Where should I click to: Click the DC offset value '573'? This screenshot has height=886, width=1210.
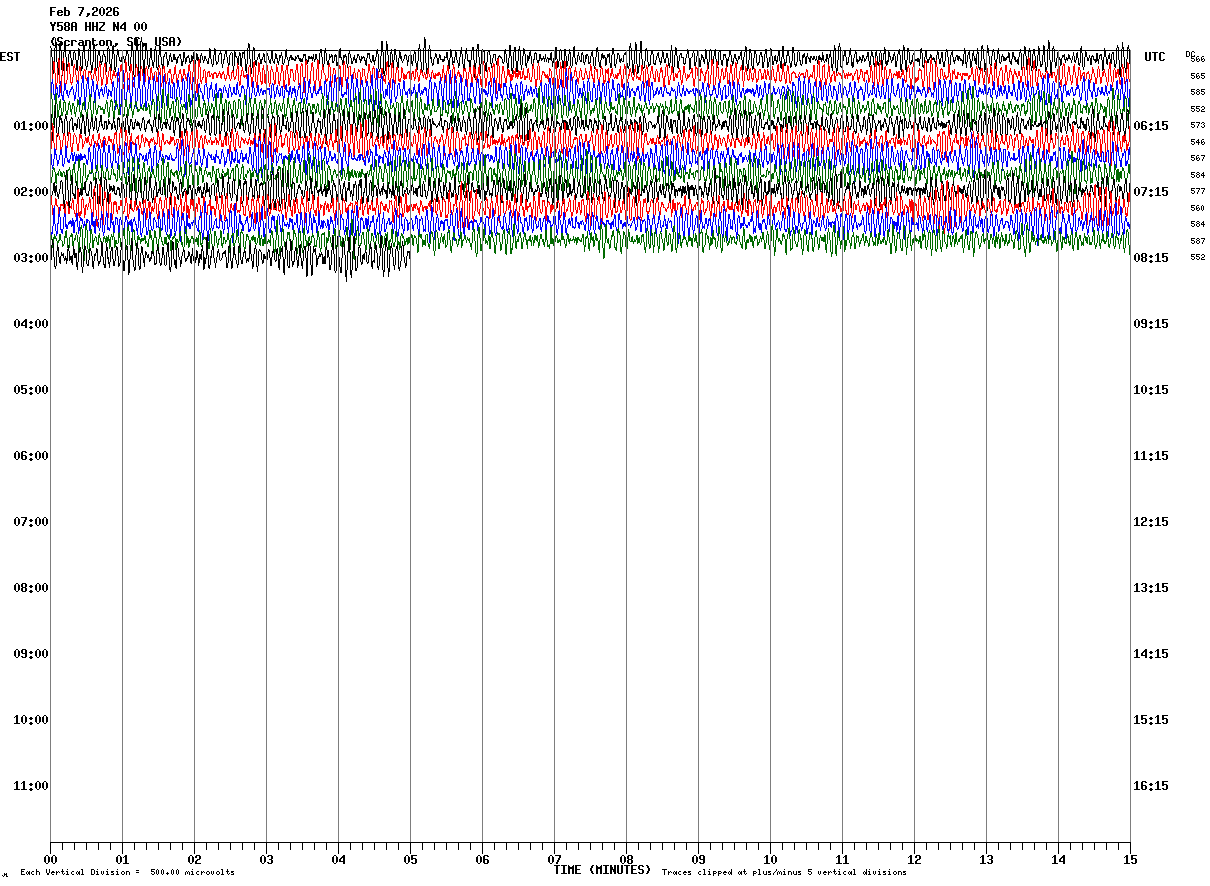(1198, 125)
